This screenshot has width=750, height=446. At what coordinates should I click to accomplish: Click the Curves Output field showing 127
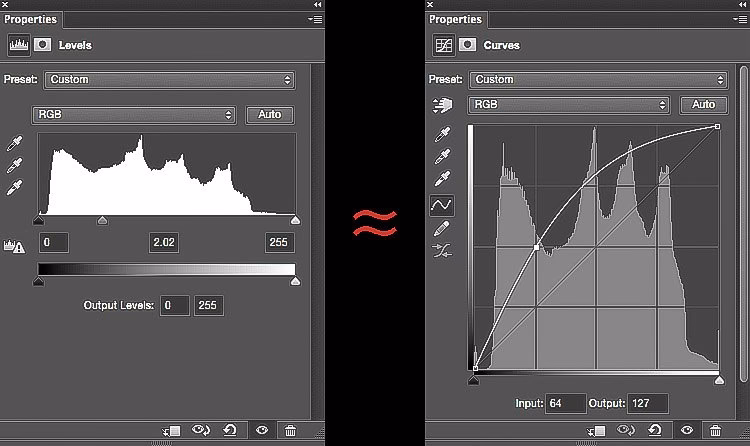[x=648, y=403]
